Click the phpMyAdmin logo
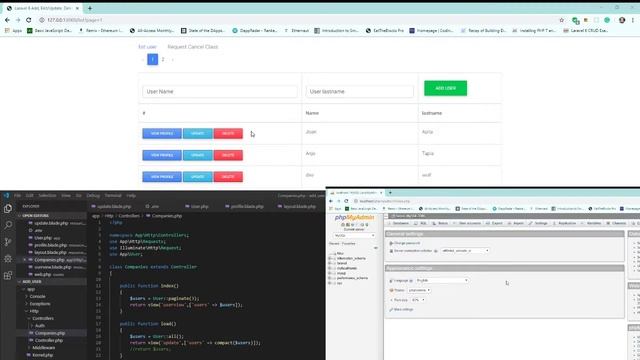This screenshot has width=640, height=360. click(354, 218)
